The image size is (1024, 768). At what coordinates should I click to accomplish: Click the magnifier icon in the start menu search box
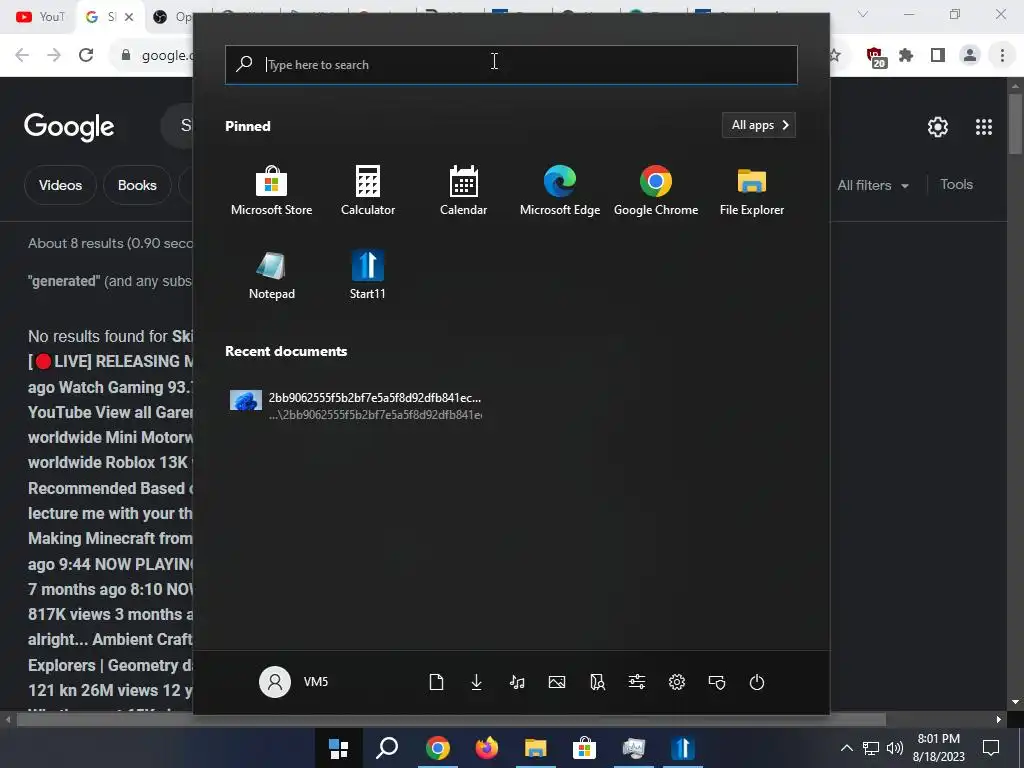coord(244,64)
